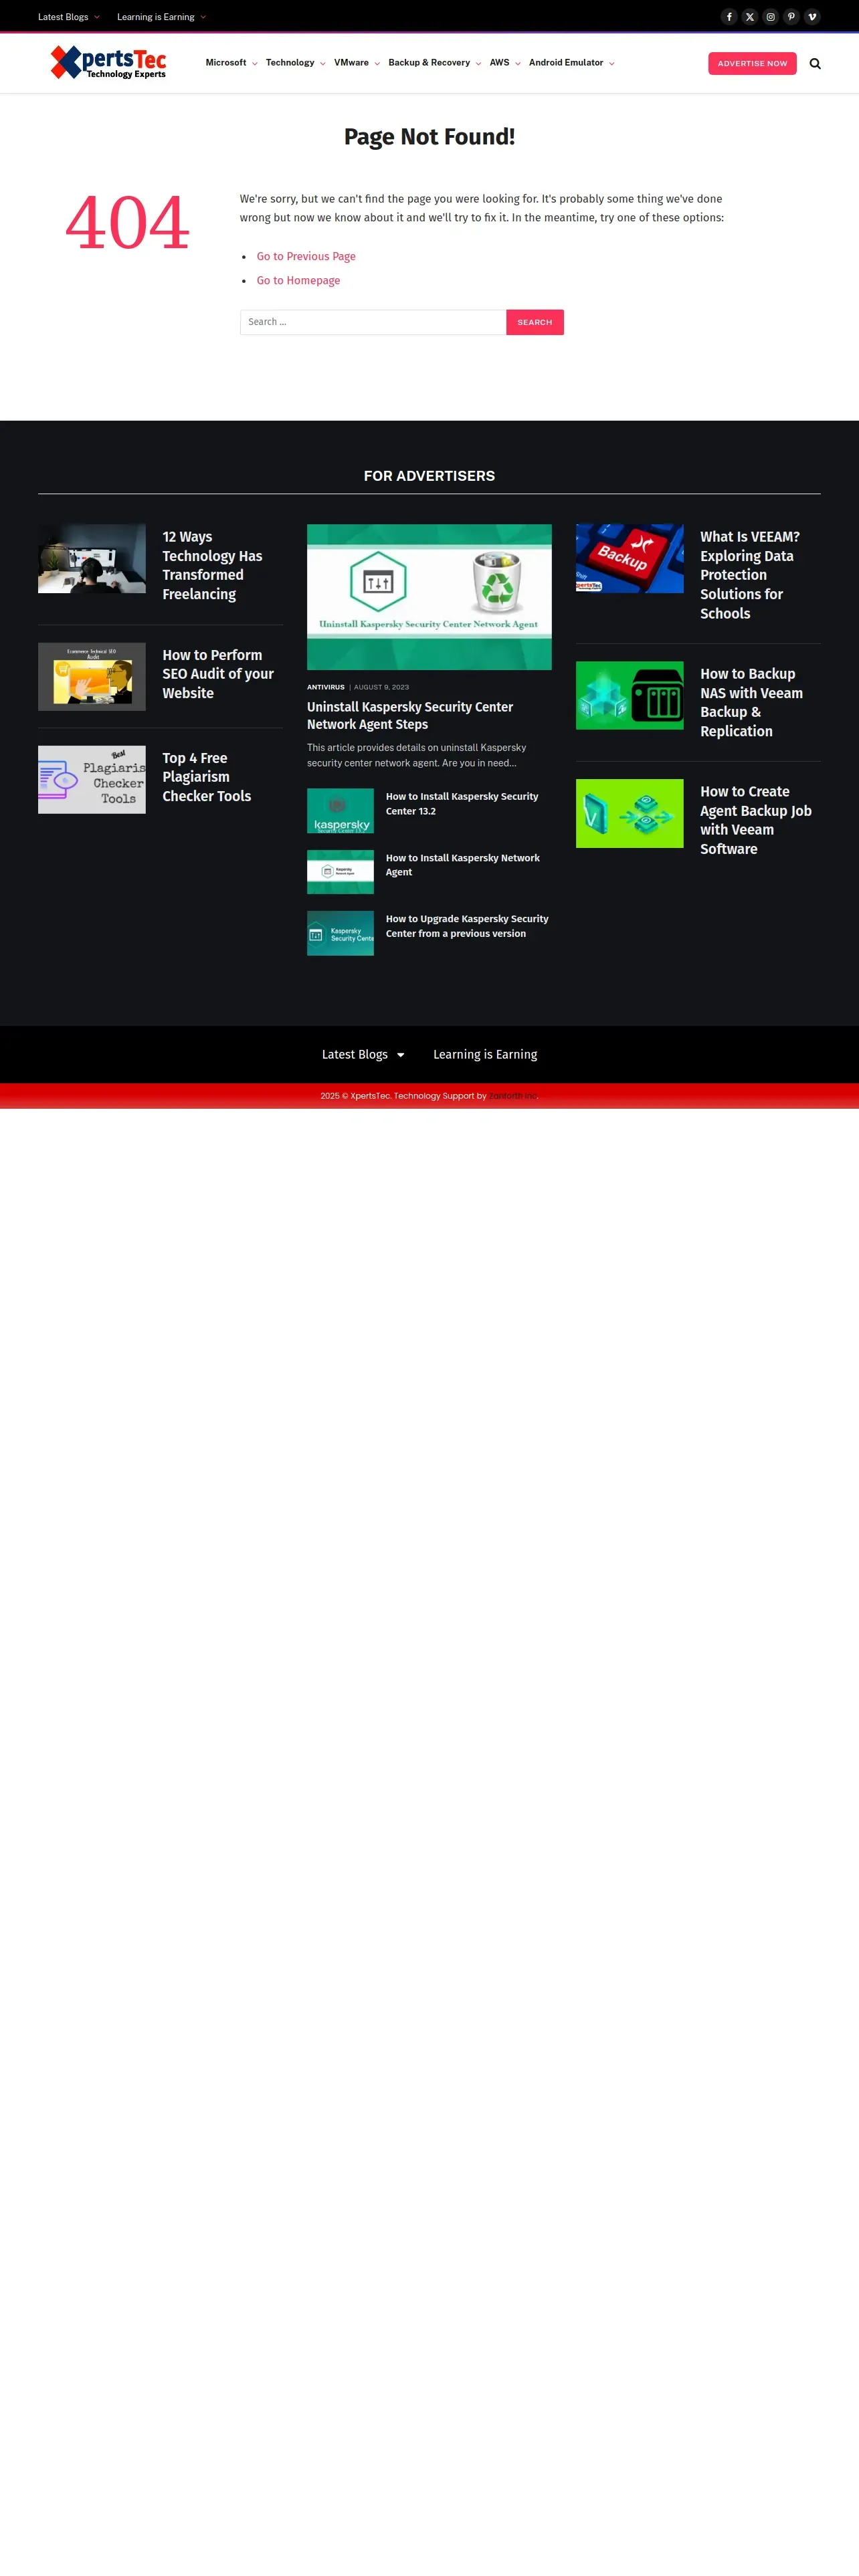Open the Backup & Recovery menu

(x=435, y=63)
